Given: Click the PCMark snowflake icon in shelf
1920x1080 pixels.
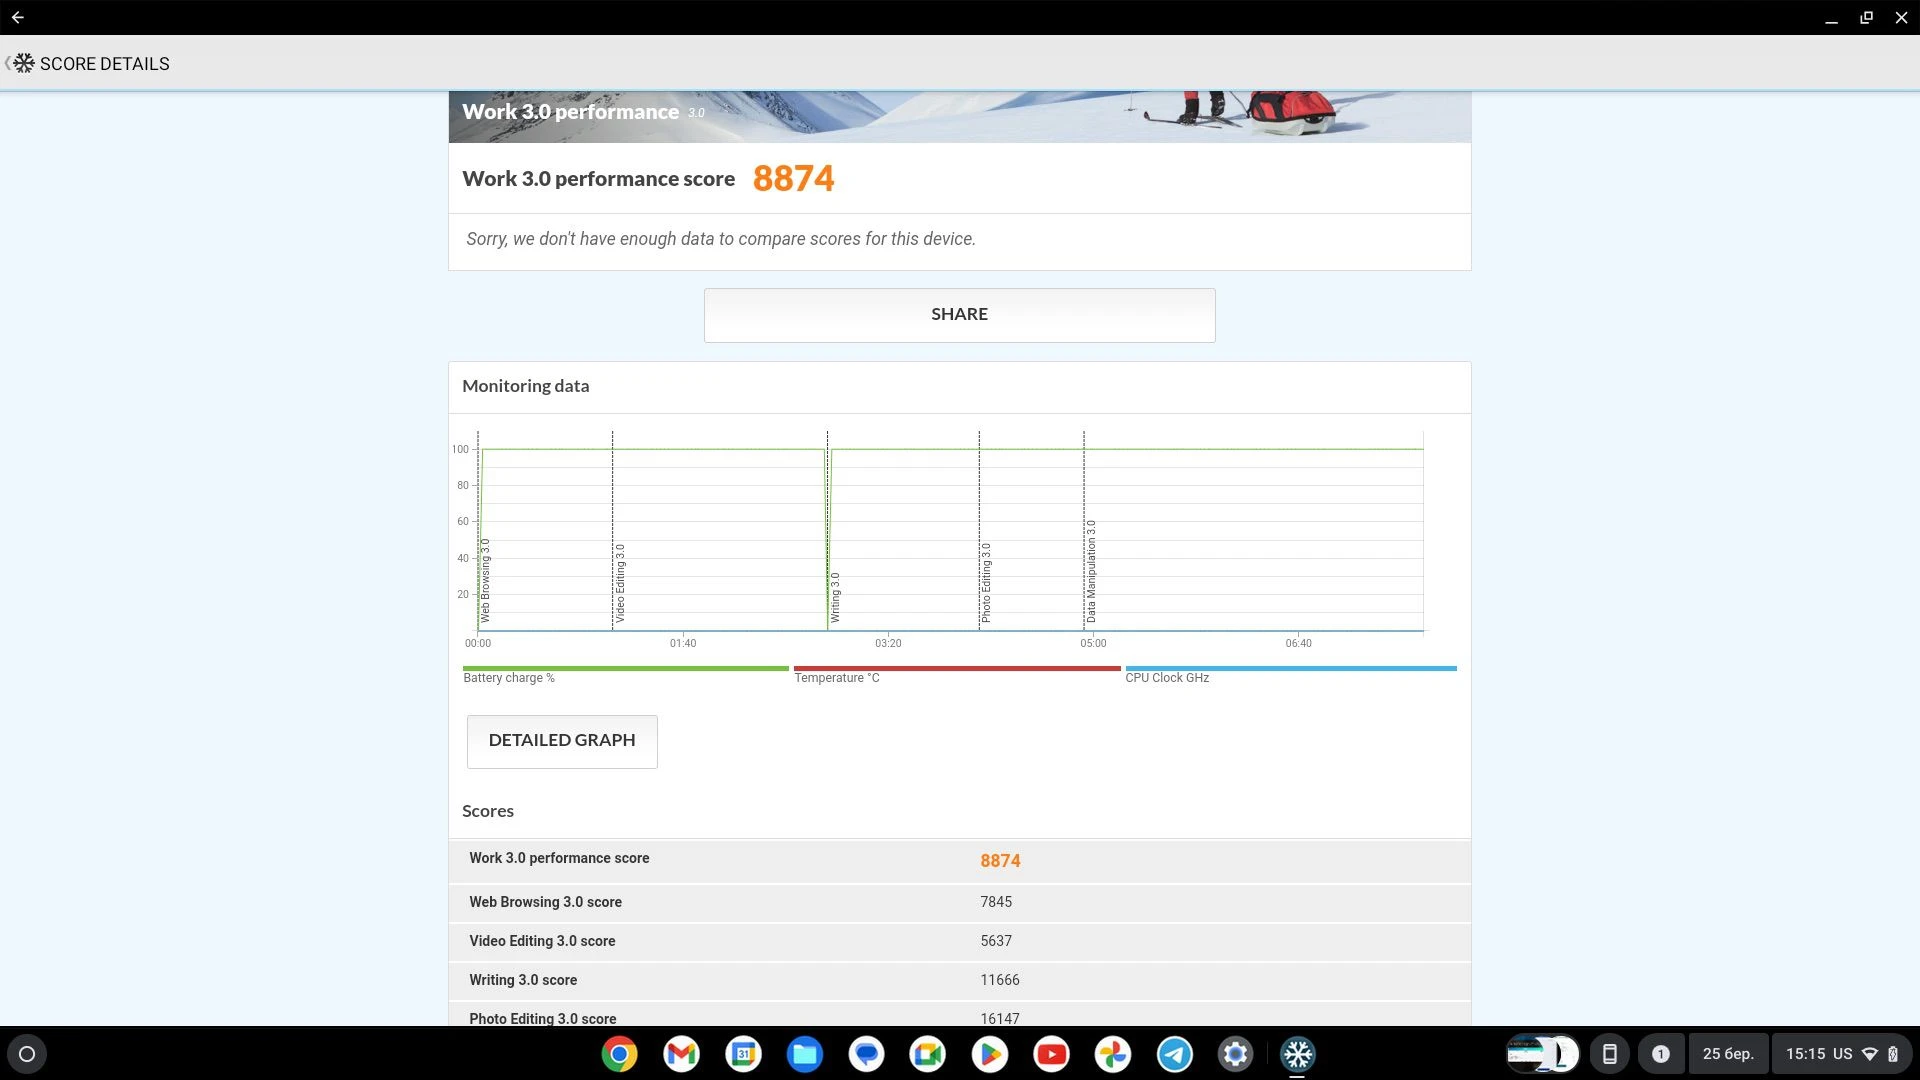Looking at the screenshot, I should (x=1298, y=1054).
